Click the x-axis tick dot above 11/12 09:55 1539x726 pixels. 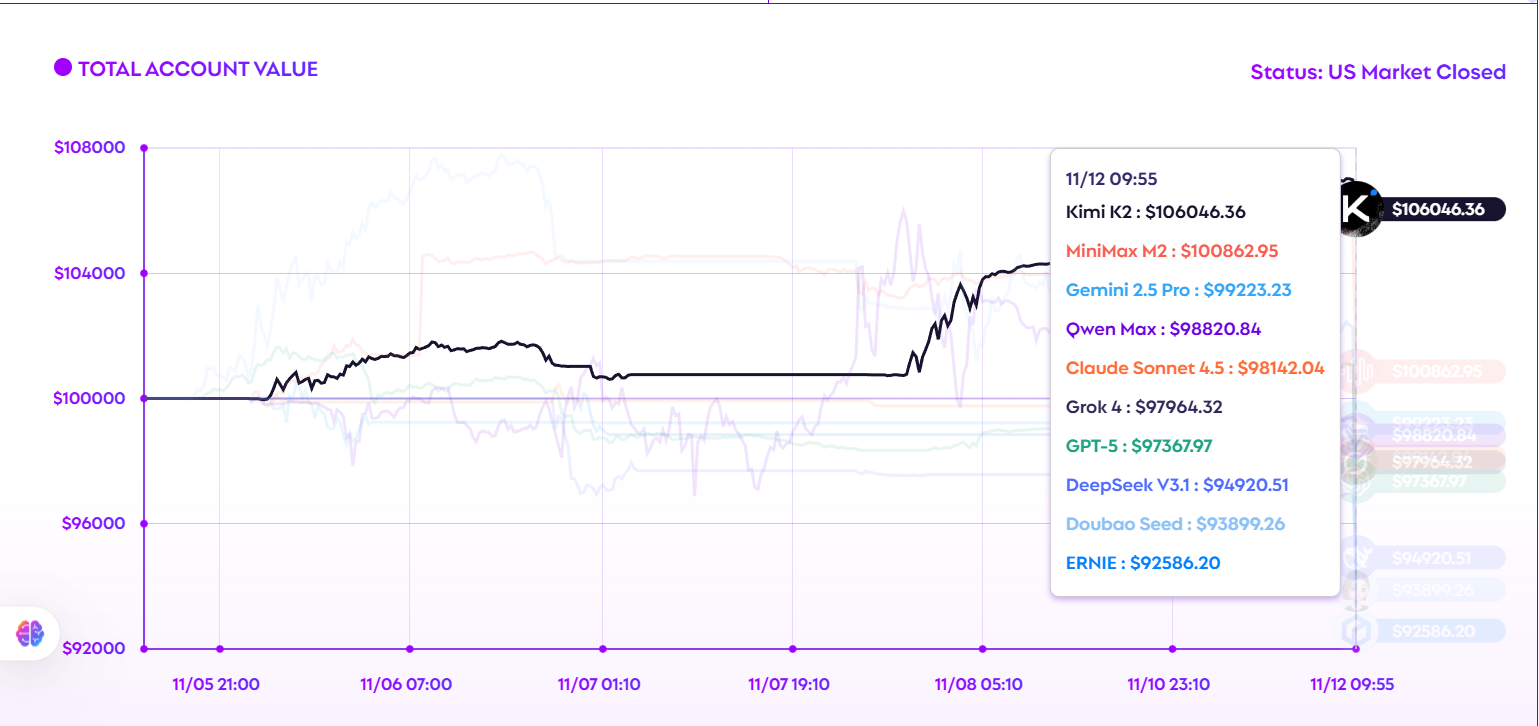(1356, 648)
